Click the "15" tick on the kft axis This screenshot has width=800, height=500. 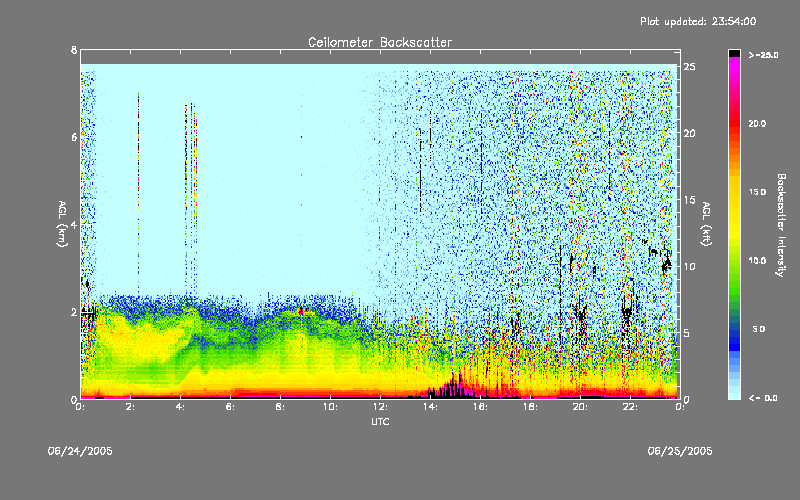point(689,199)
